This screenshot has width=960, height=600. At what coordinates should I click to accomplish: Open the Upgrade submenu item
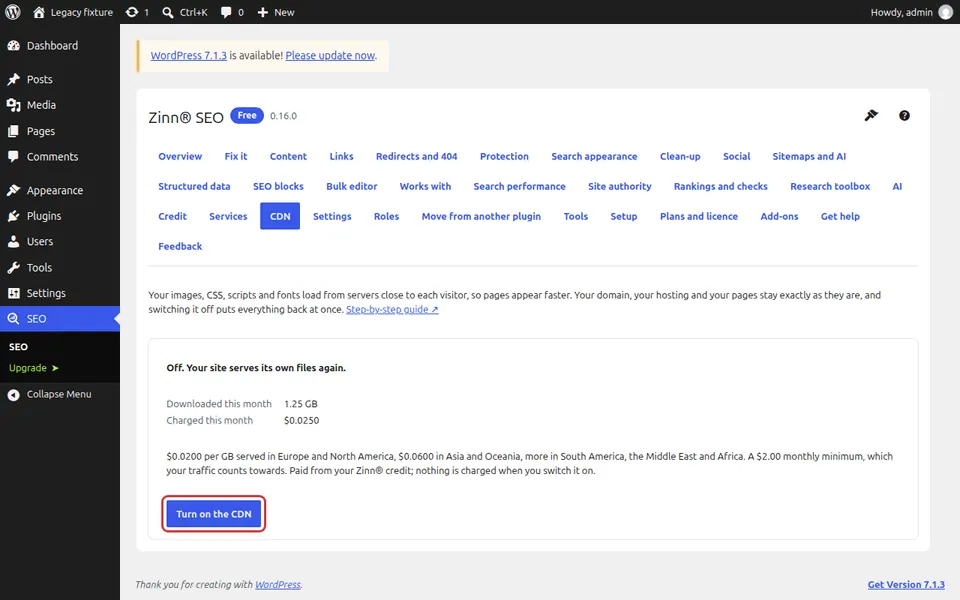(34, 368)
